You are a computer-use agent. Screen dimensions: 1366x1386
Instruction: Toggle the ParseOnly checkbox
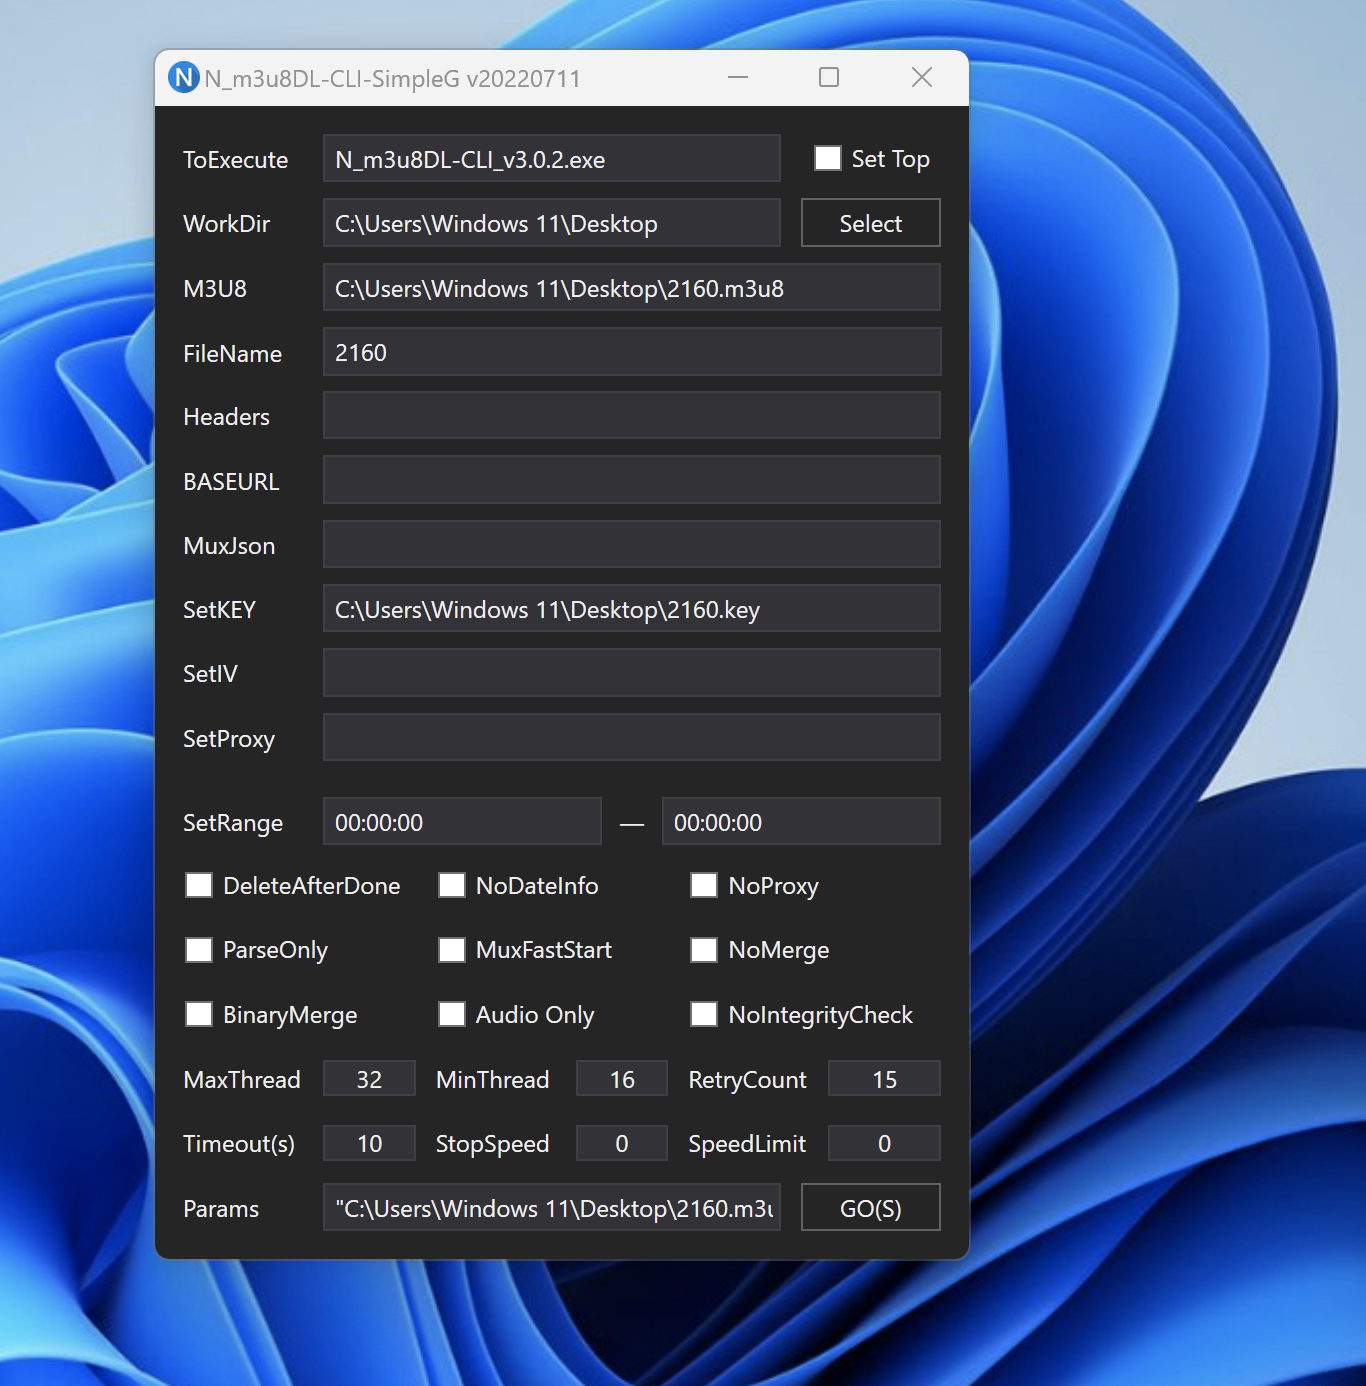[x=199, y=950]
